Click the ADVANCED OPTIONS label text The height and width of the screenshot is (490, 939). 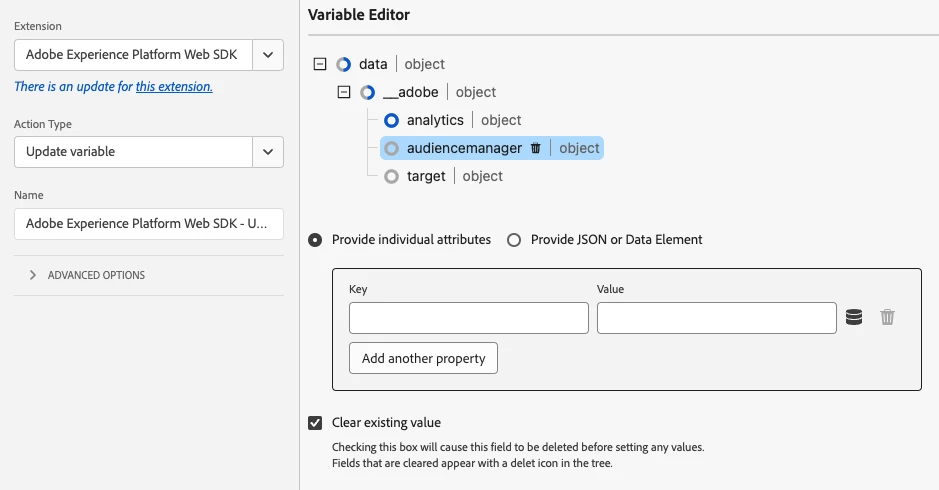[96, 275]
